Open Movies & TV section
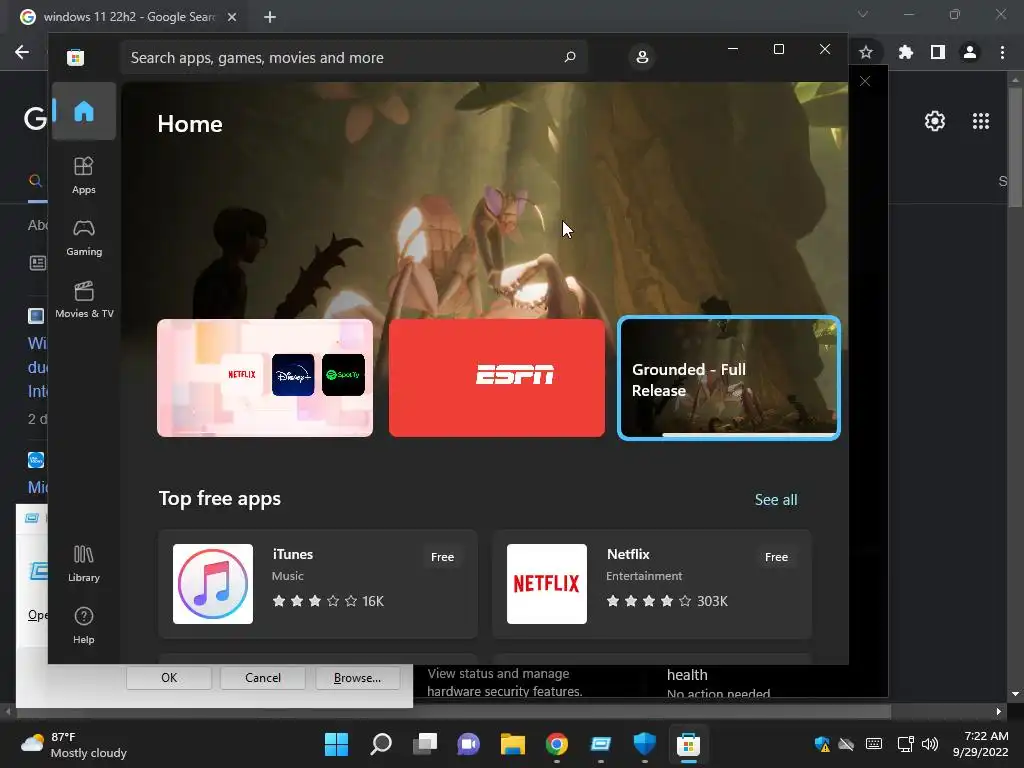This screenshot has width=1024, height=768. coord(84,299)
